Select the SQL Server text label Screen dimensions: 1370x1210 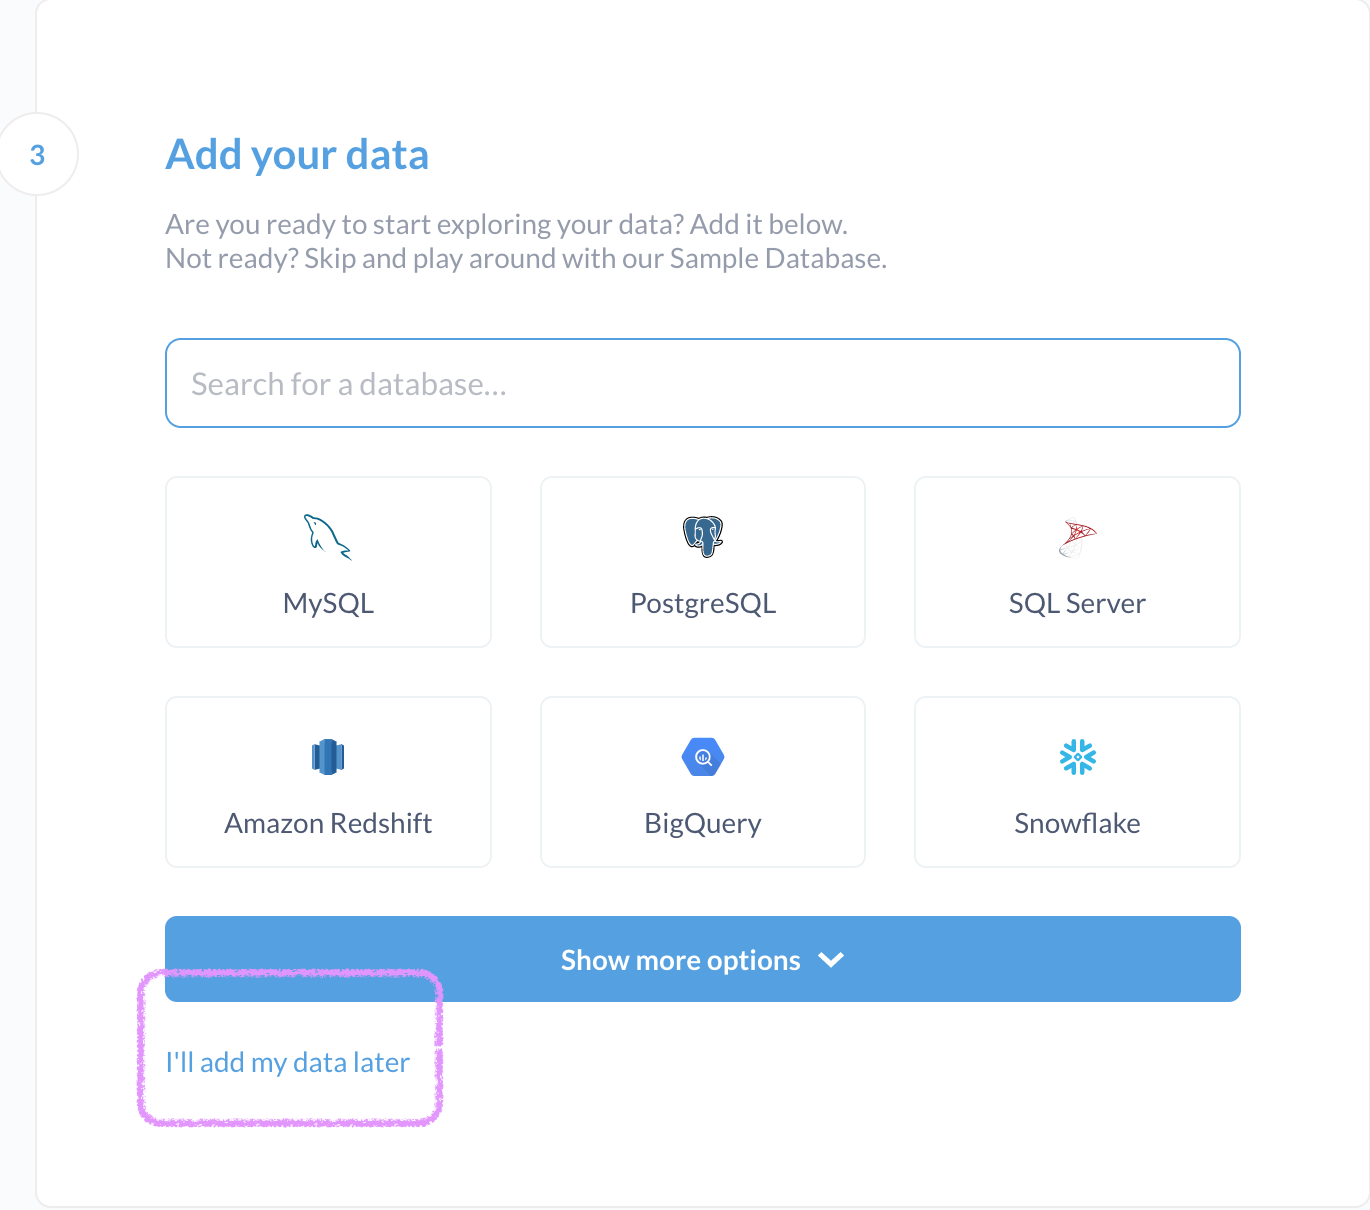pos(1077,604)
